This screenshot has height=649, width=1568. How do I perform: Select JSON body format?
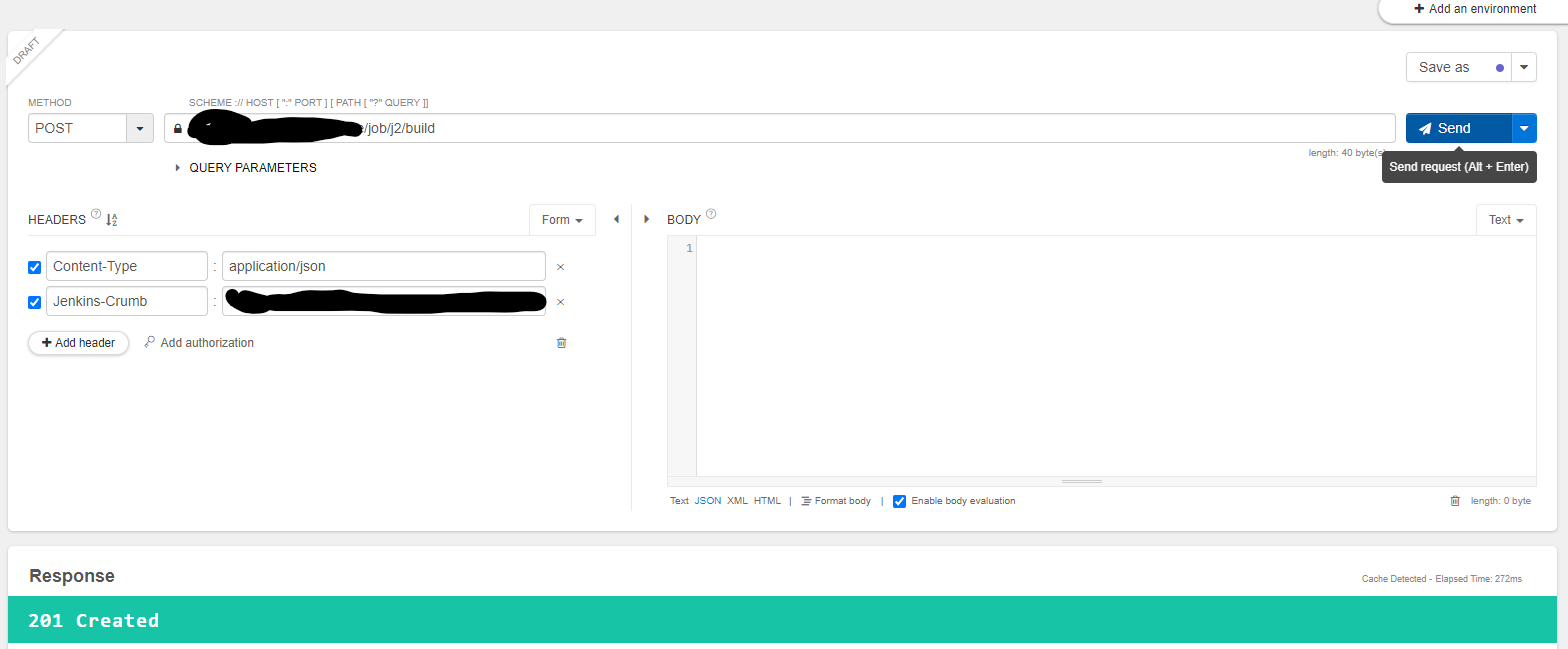pos(708,501)
